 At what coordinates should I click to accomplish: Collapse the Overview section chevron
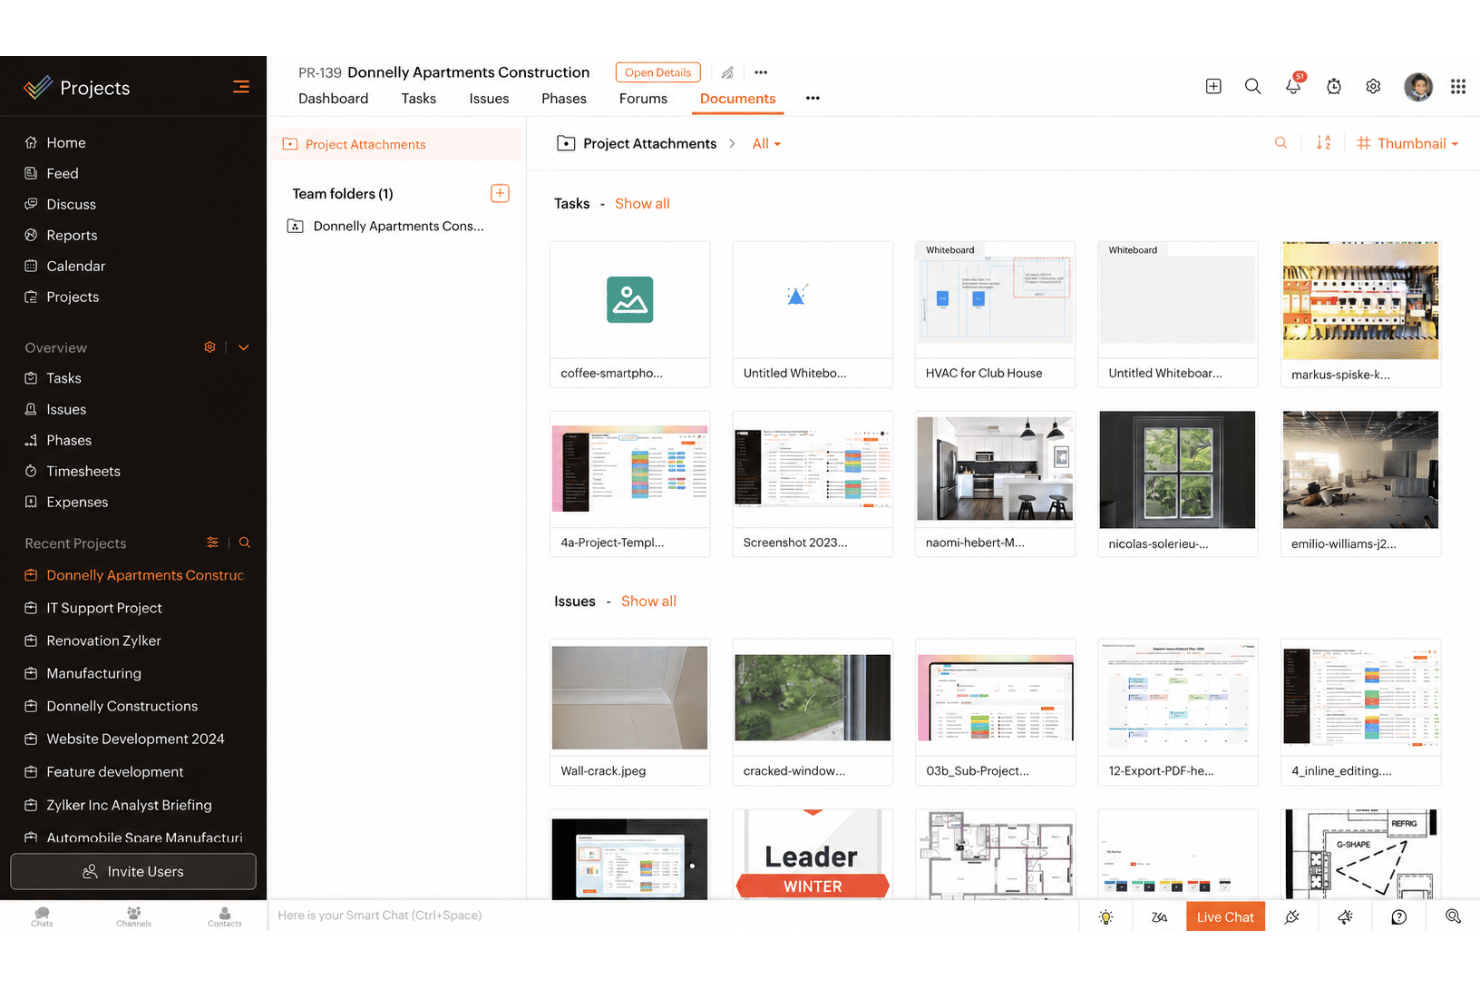point(243,347)
